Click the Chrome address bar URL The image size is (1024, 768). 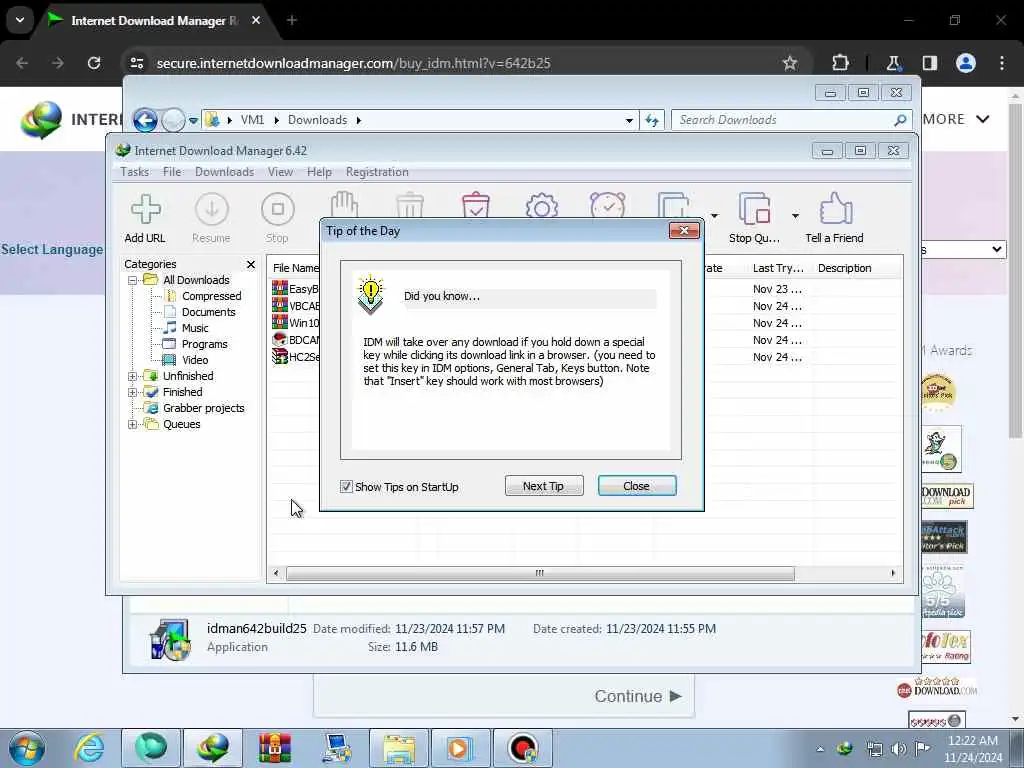click(353, 63)
